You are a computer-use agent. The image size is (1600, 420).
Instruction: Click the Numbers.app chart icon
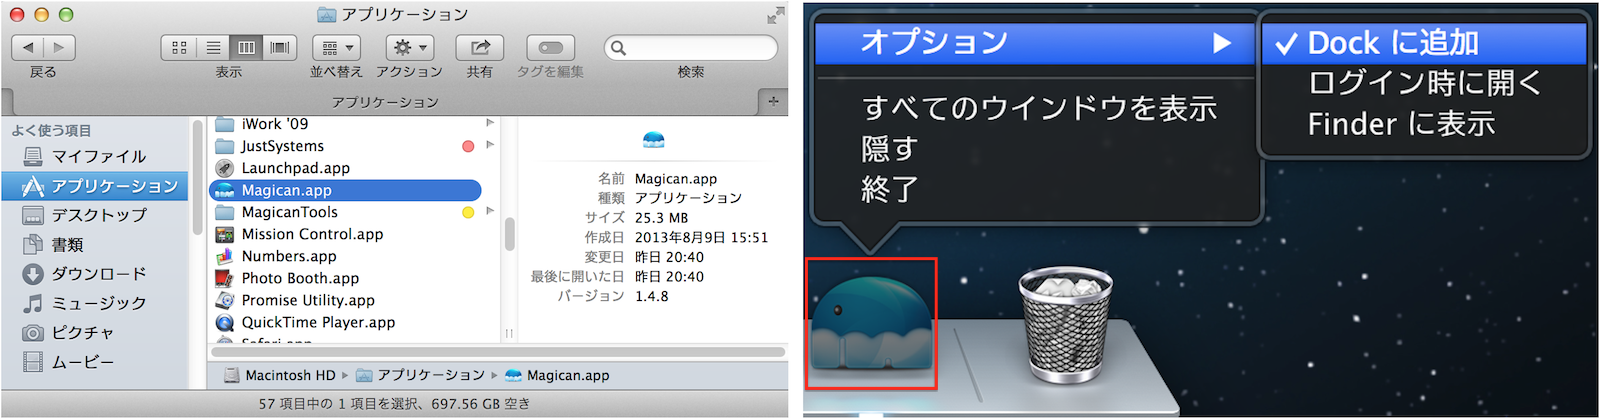tap(225, 256)
